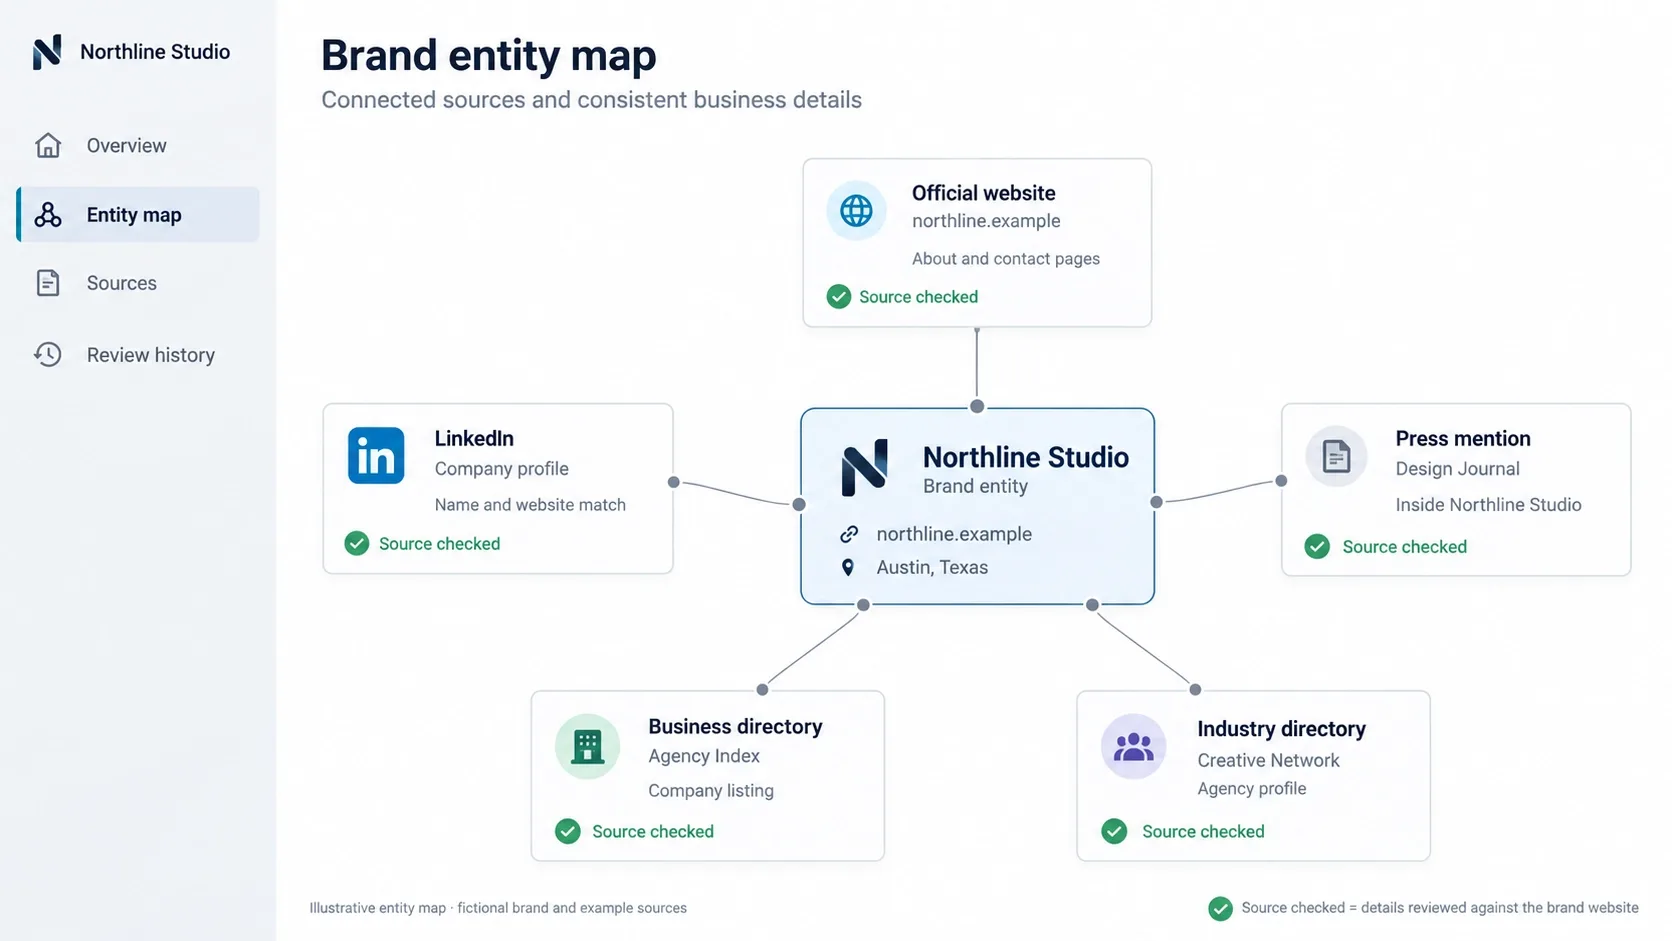Click the link icon beside northline.example in center card

pyautogui.click(x=849, y=534)
